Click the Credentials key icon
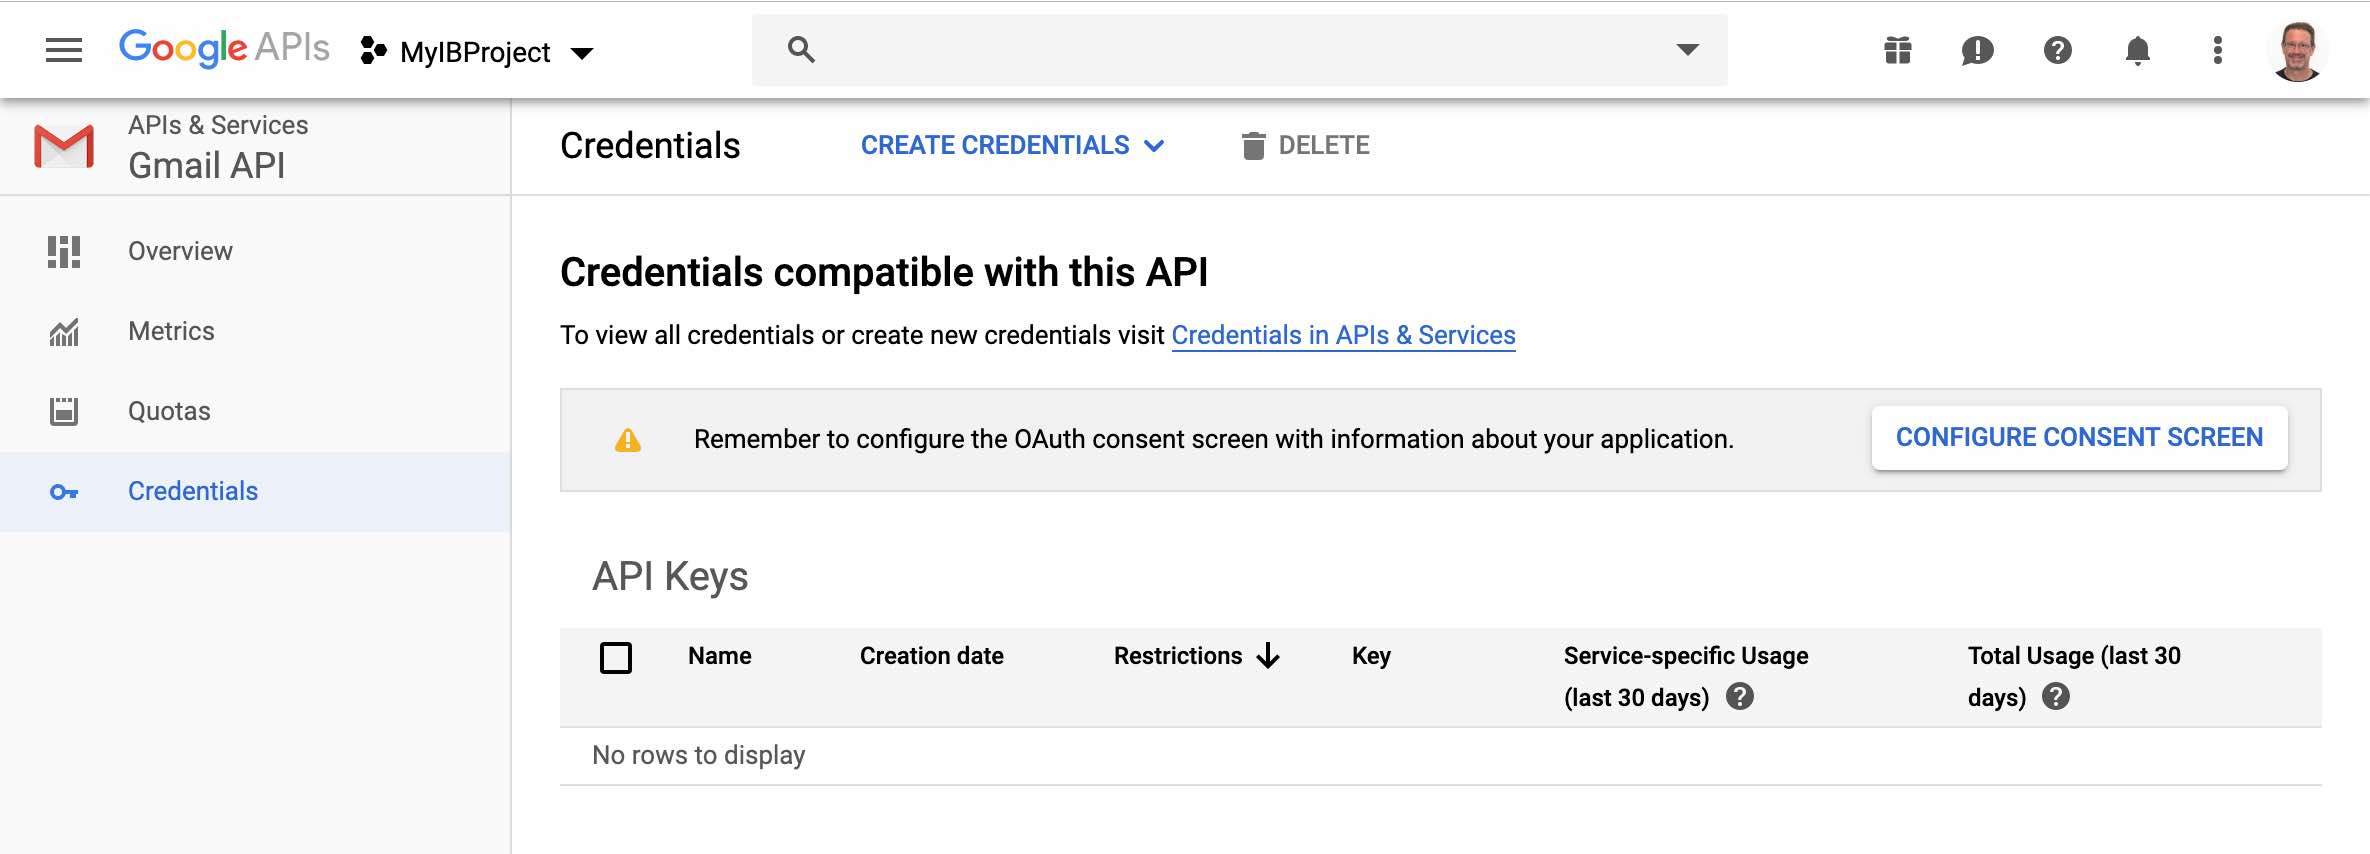Screen dimensions: 2370x854 [64, 492]
